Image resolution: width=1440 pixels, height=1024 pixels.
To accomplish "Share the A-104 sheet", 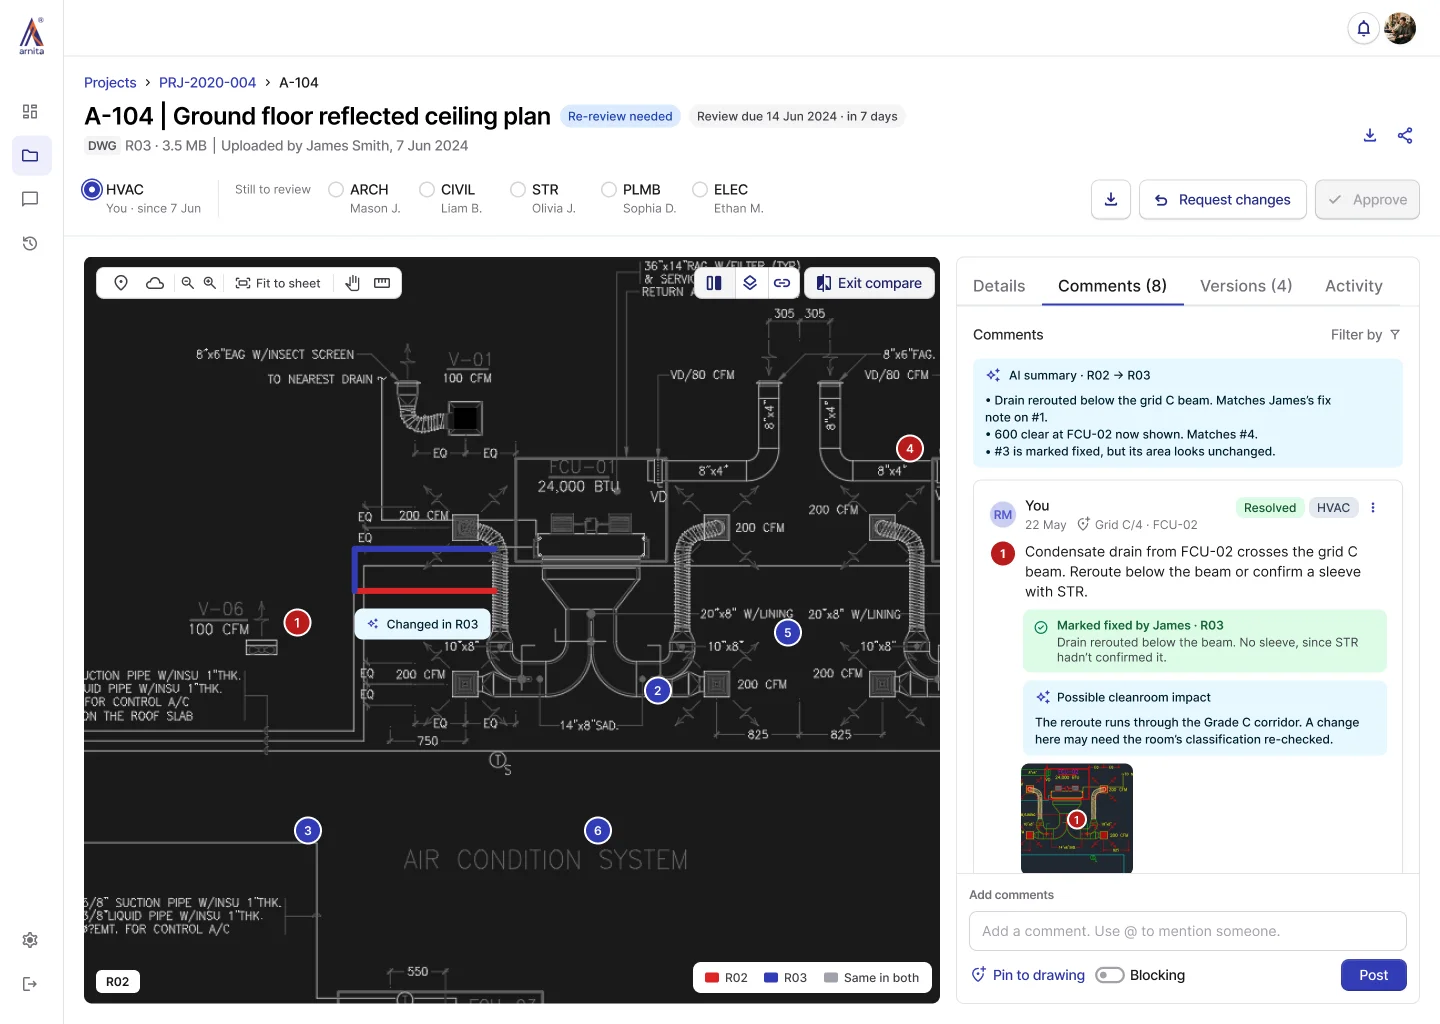I will [1405, 135].
